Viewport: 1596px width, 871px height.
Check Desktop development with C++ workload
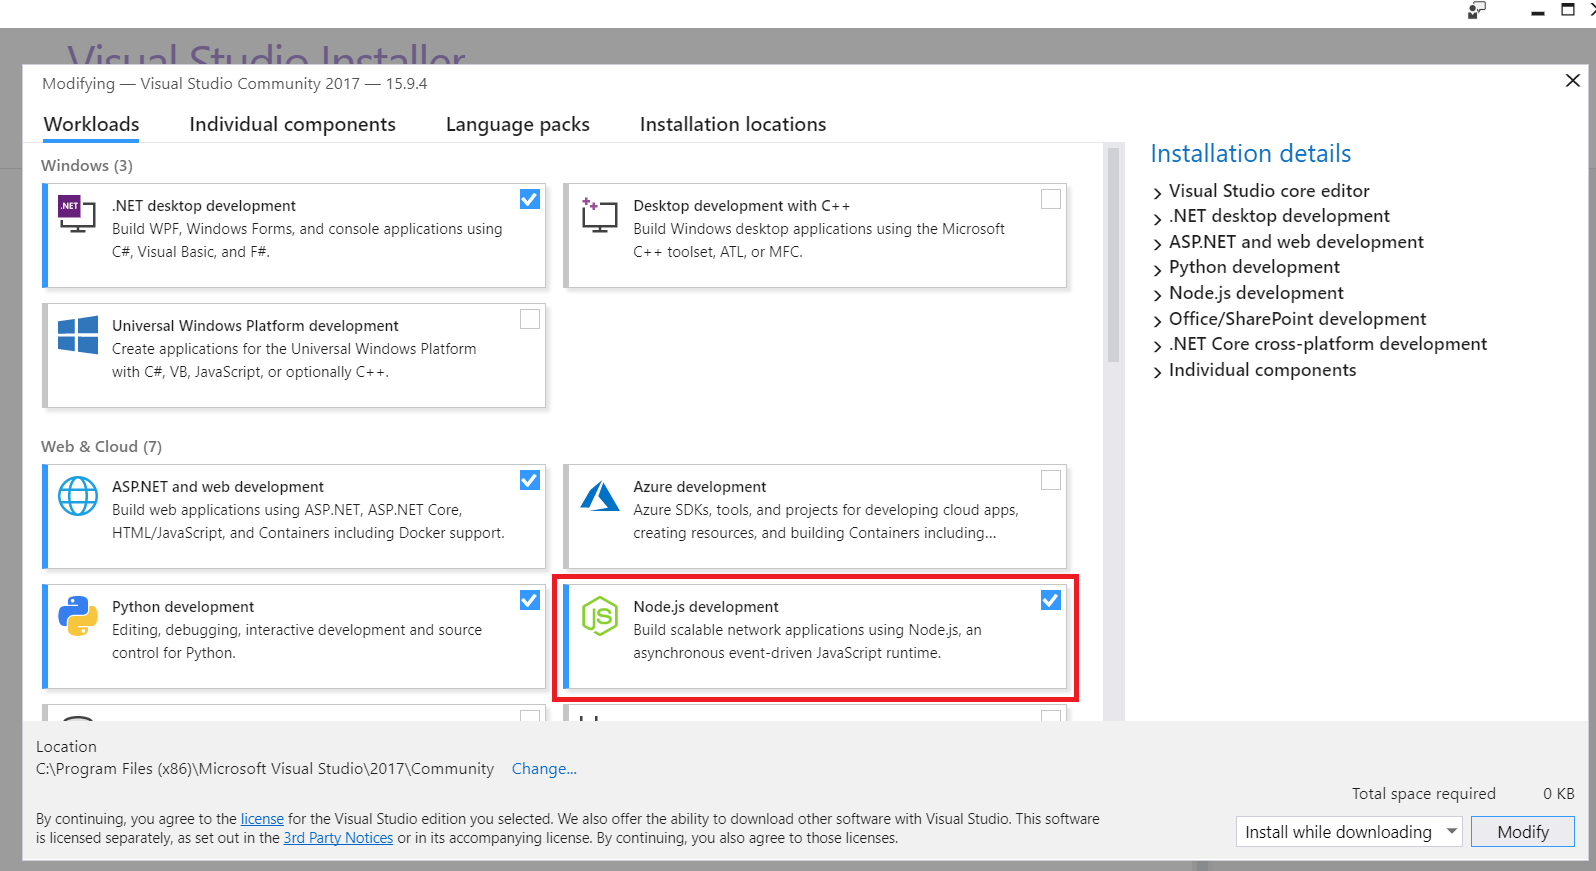pos(1051,199)
